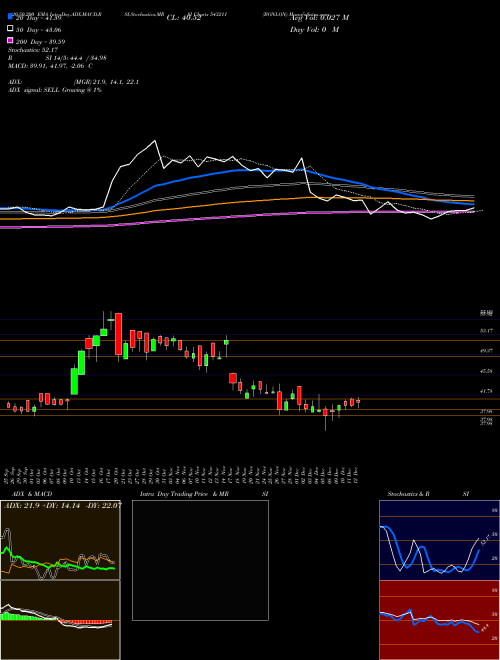Click the 'Avg Vol: 0.027 M' text
Viewport: 500px width, 660px height.
tap(320, 18)
